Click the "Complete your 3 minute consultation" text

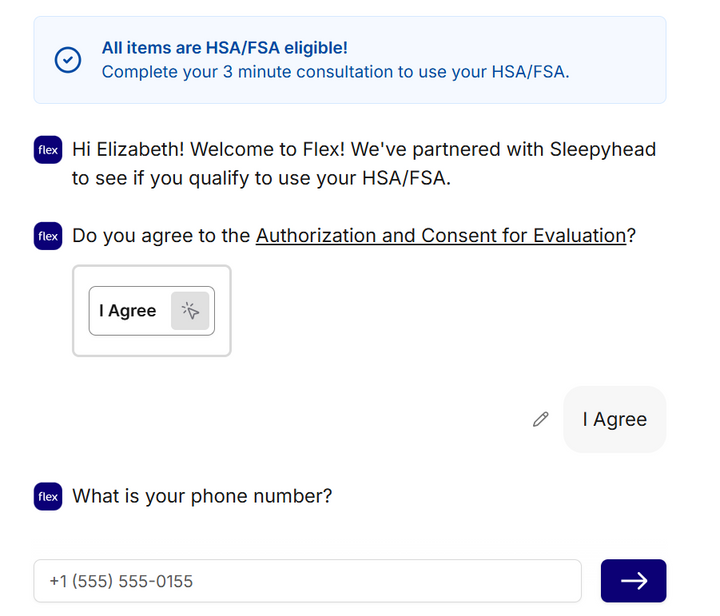pos(335,72)
